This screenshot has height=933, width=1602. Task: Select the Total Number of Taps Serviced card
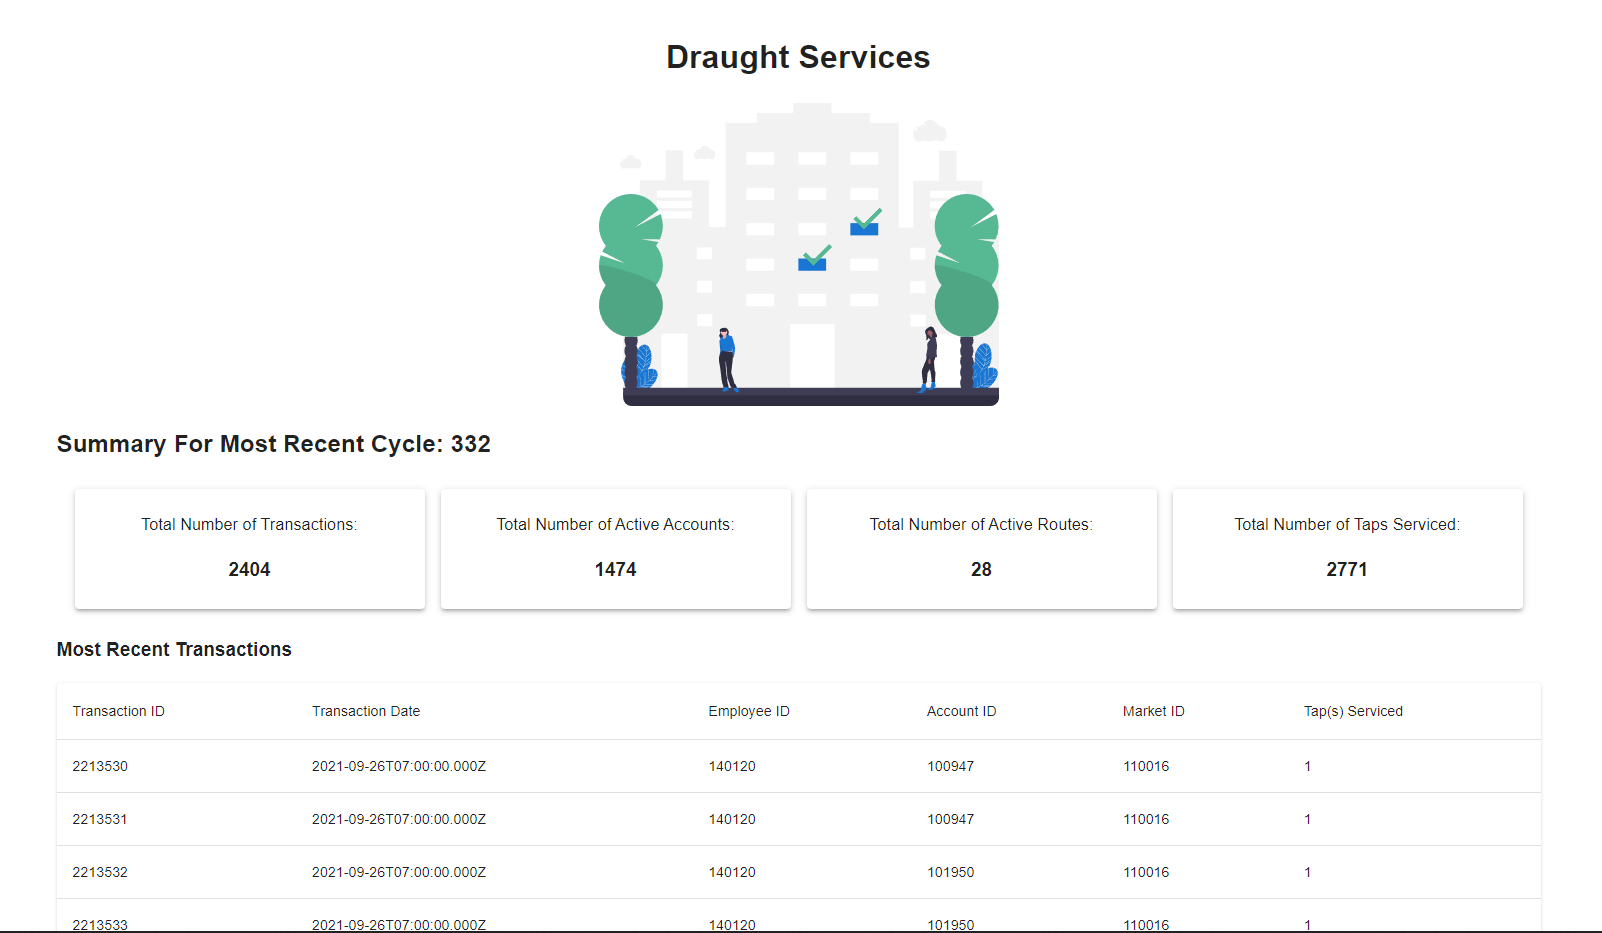1347,548
